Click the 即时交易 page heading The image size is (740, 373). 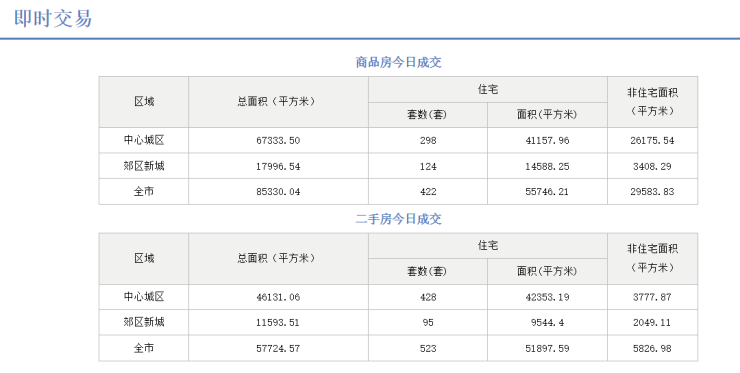pyautogui.click(x=53, y=18)
